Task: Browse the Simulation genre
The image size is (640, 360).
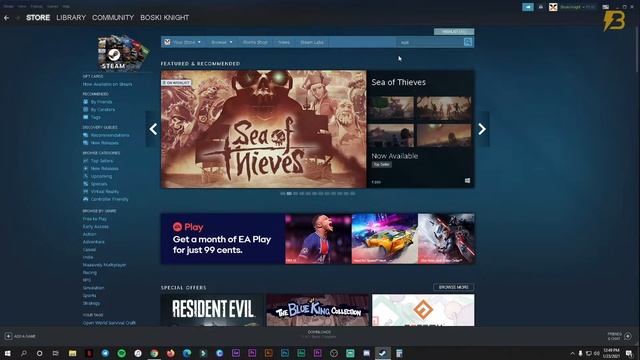Action: point(93,288)
